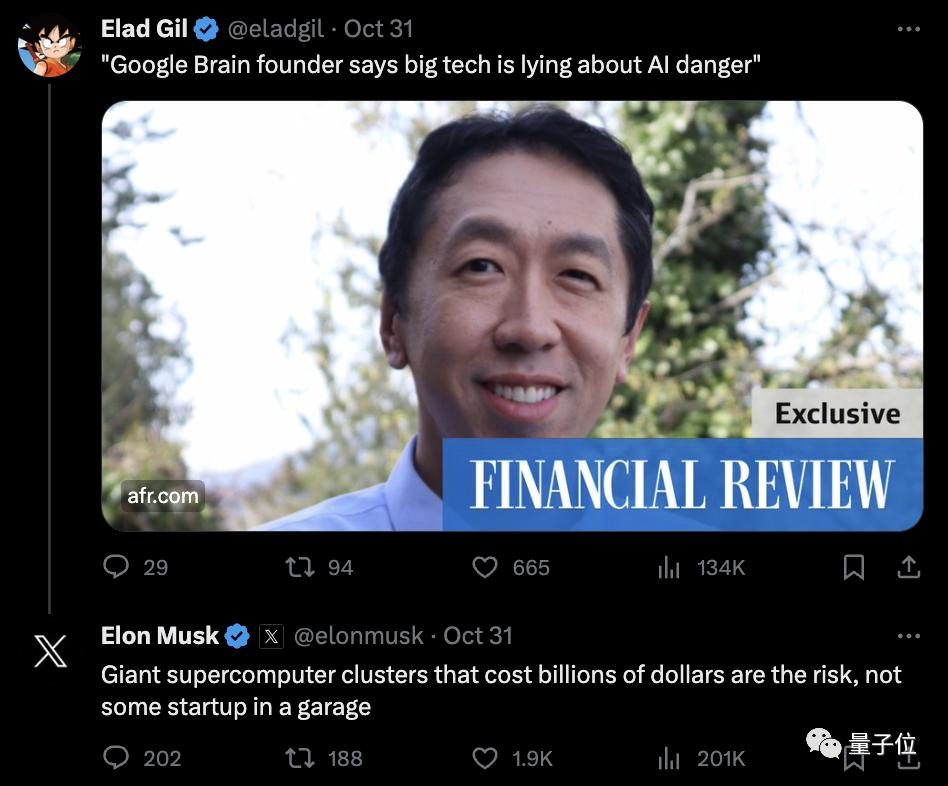
Task: Reply to Elad Gil's tweet
Action: point(117,567)
